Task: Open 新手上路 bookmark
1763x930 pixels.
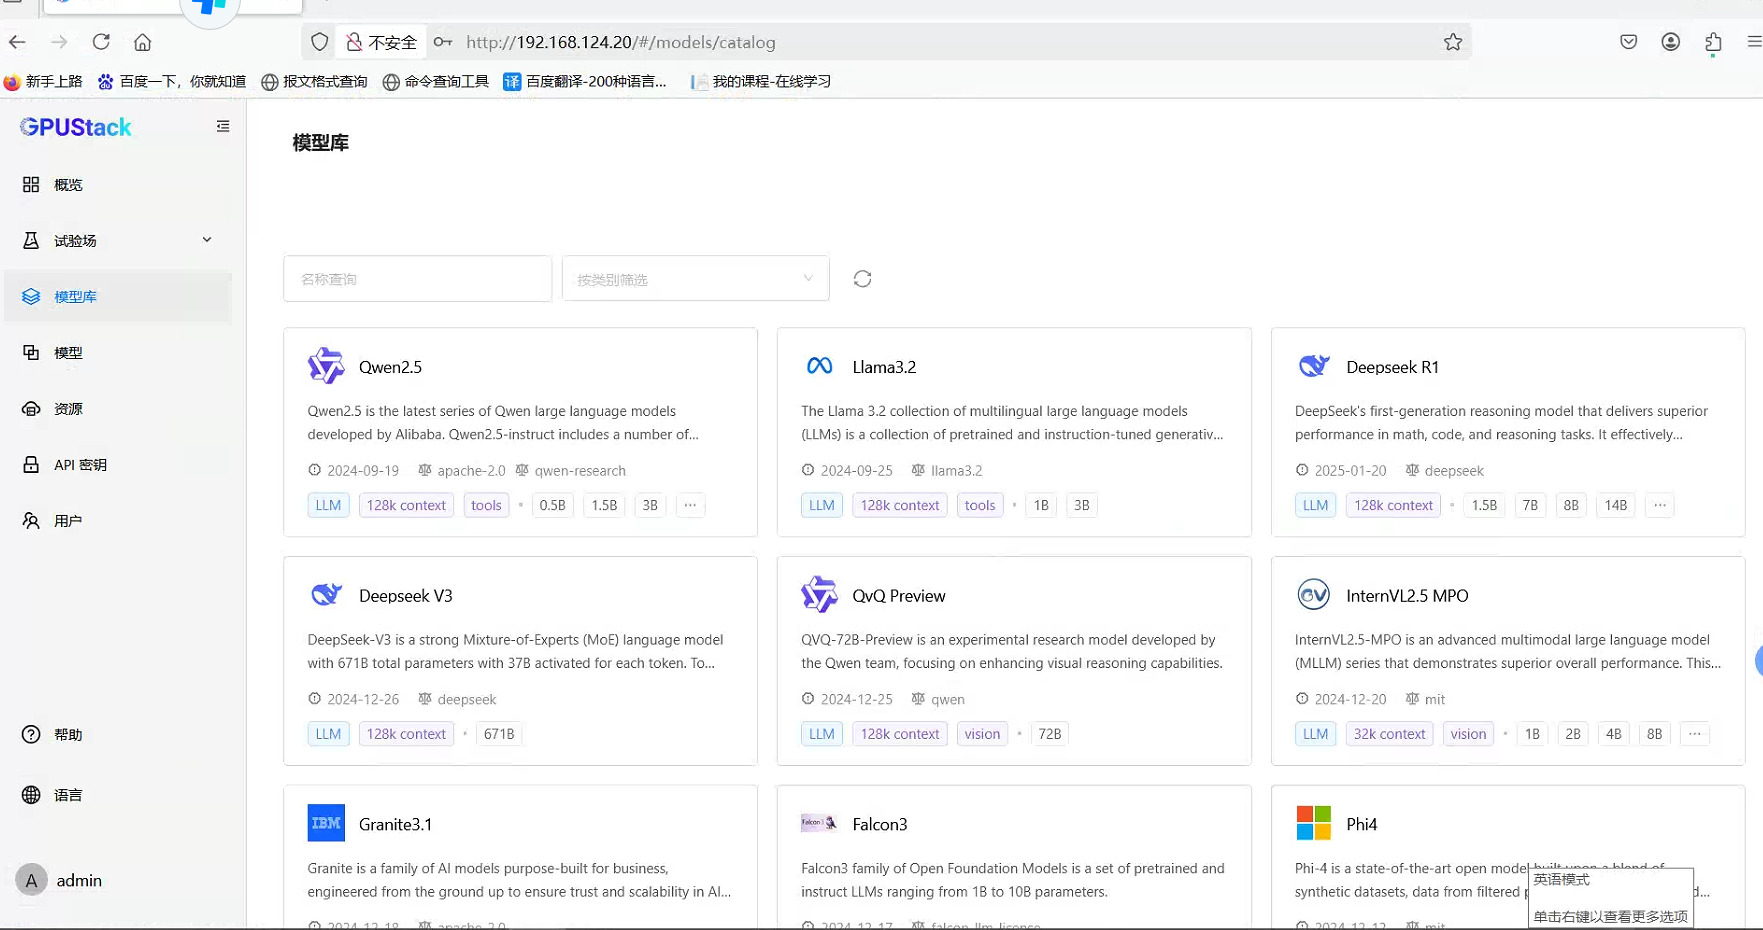Action: point(43,81)
